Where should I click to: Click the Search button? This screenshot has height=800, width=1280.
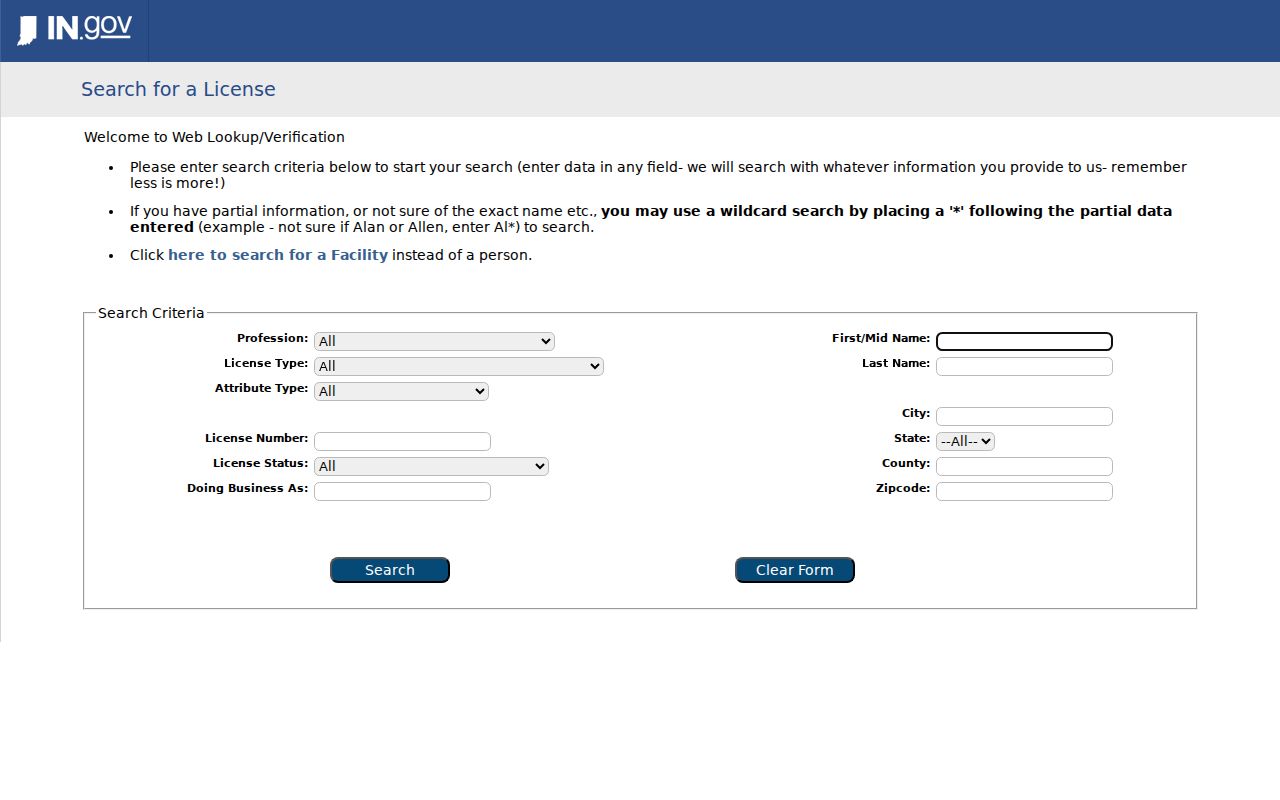390,570
